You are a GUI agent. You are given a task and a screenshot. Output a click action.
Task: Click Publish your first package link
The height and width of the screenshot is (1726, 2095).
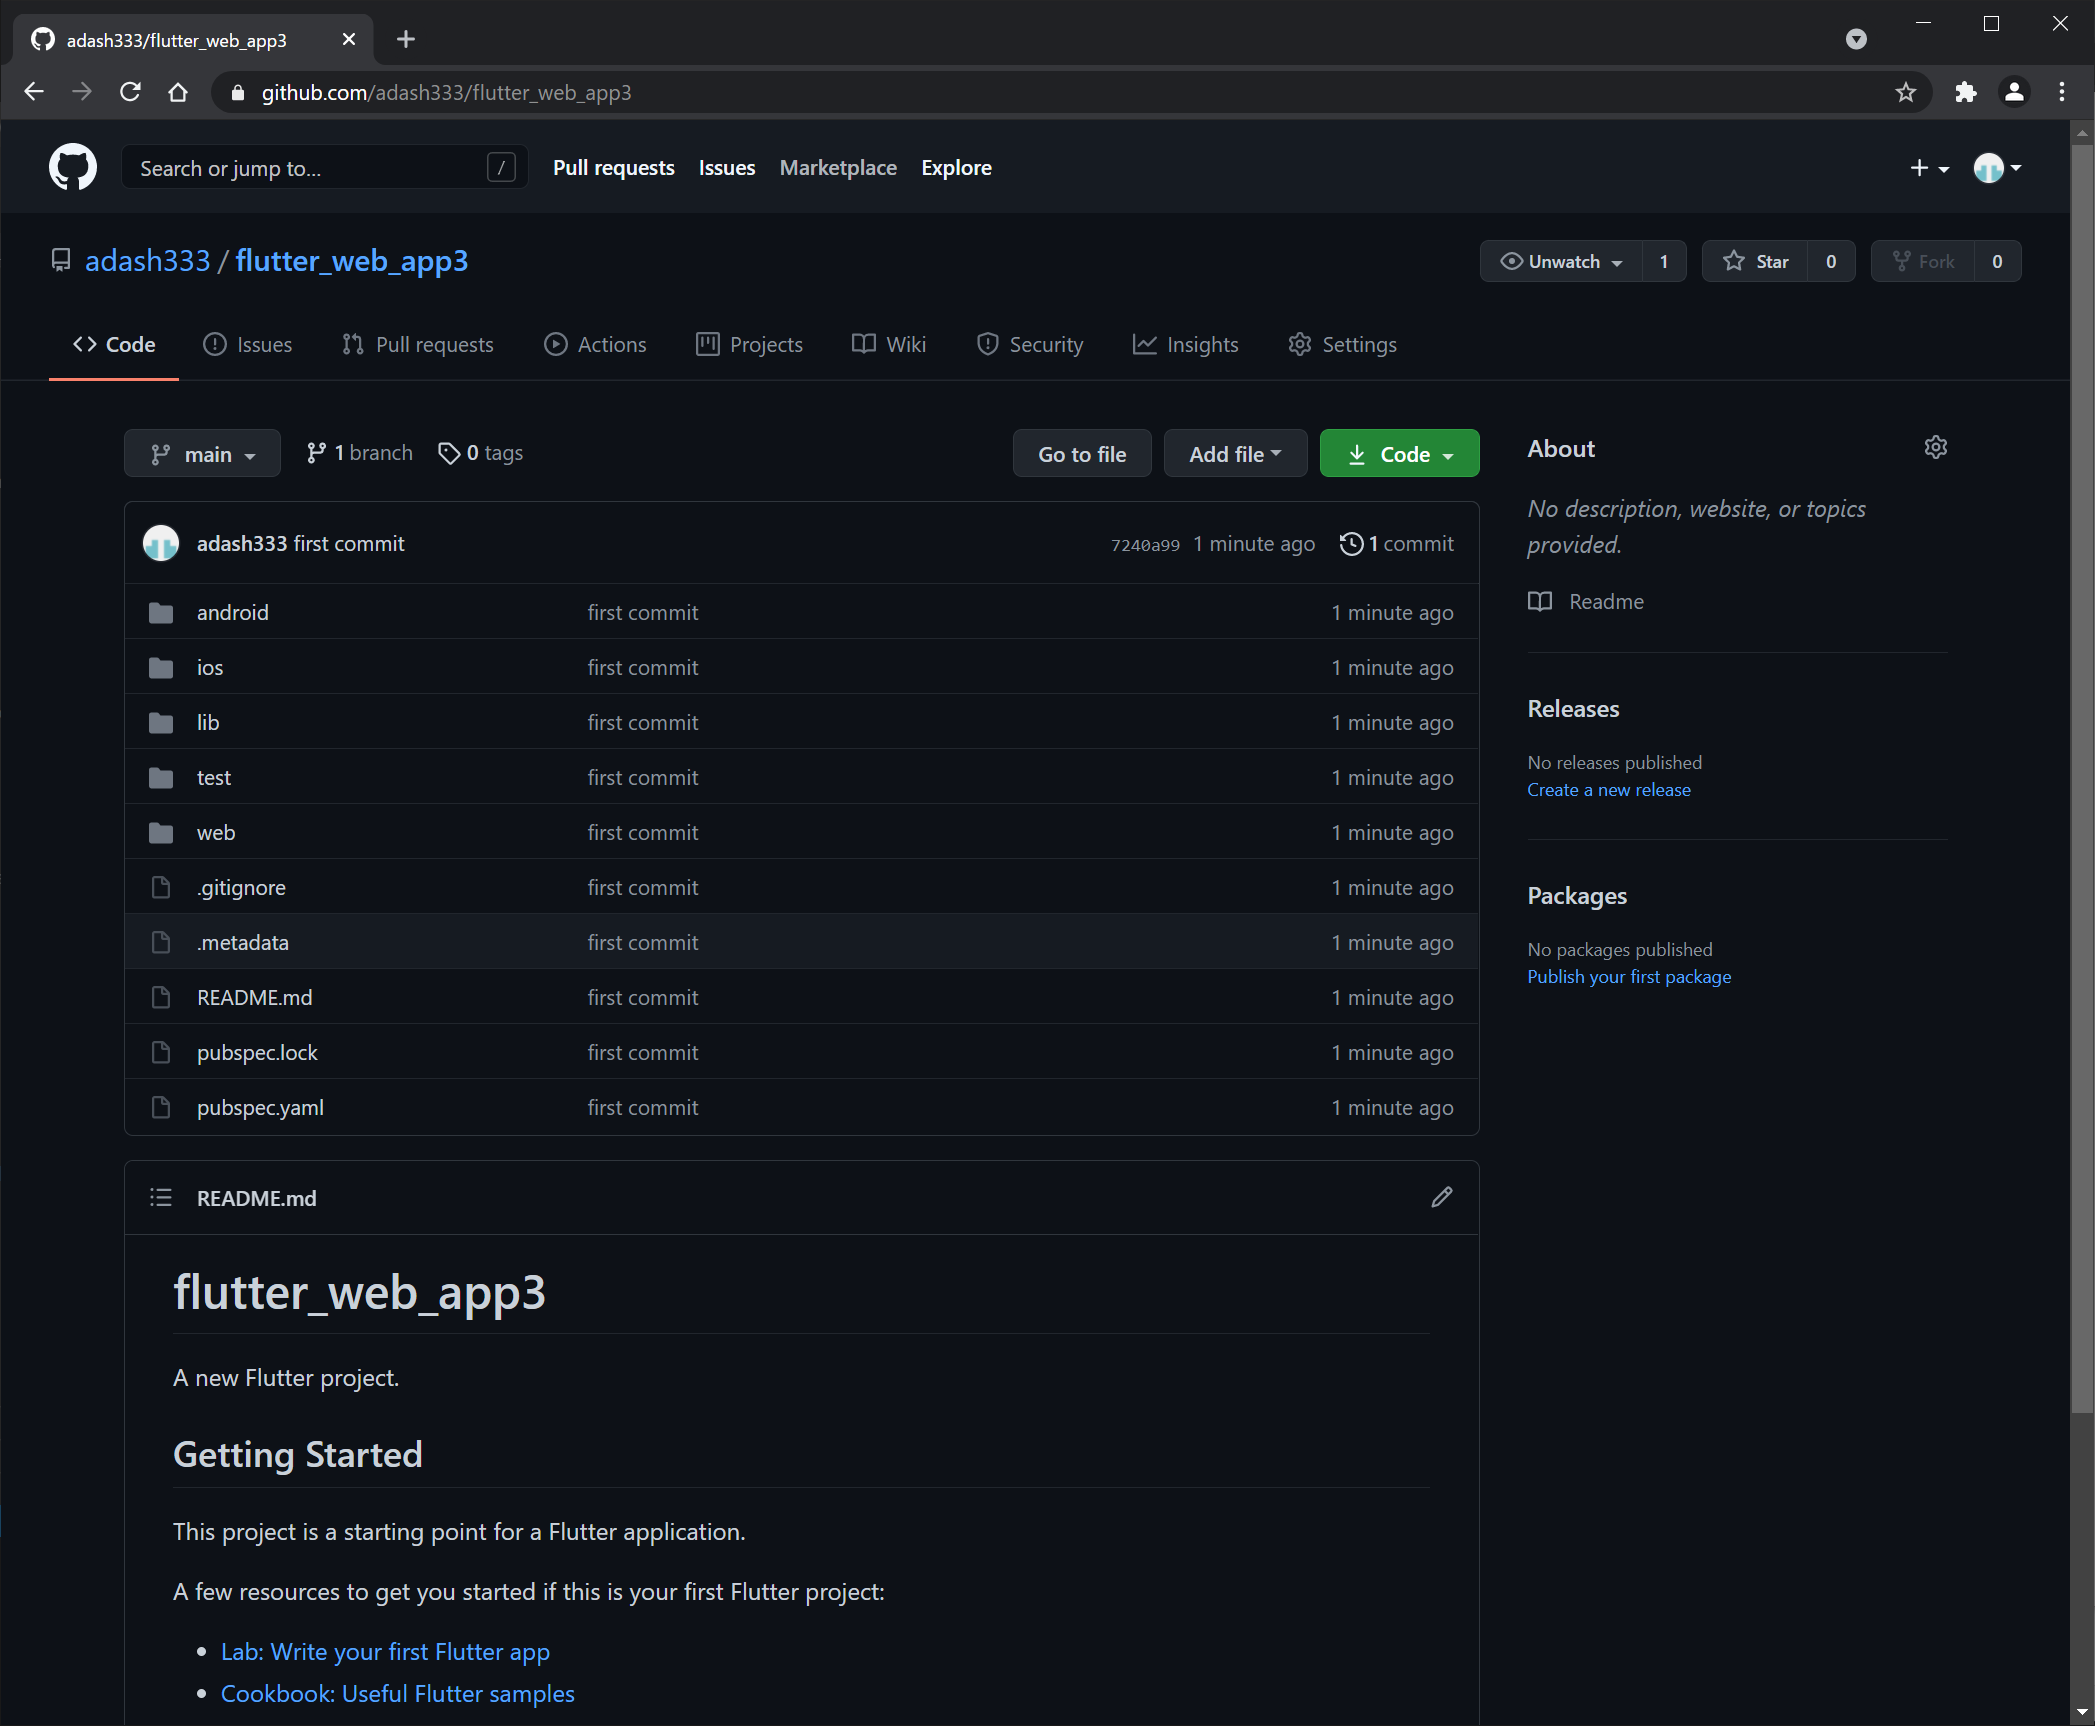(x=1628, y=976)
